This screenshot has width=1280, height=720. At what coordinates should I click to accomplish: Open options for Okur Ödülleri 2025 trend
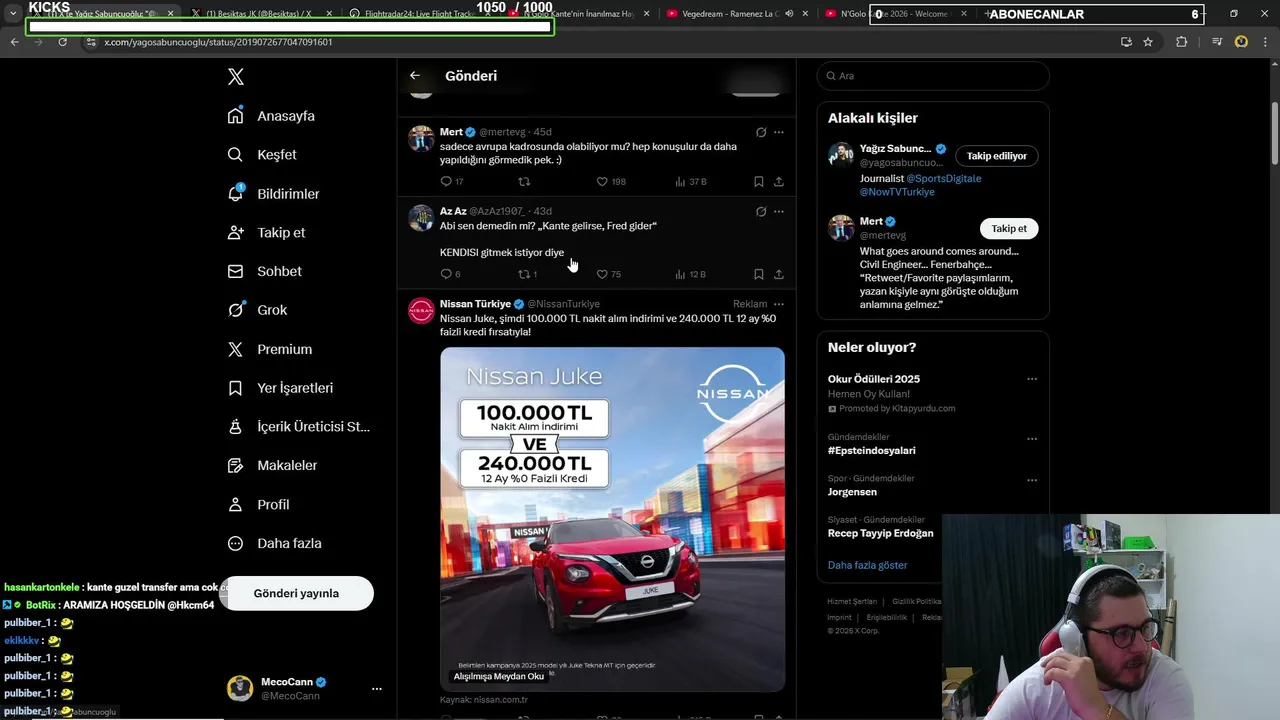1032,379
